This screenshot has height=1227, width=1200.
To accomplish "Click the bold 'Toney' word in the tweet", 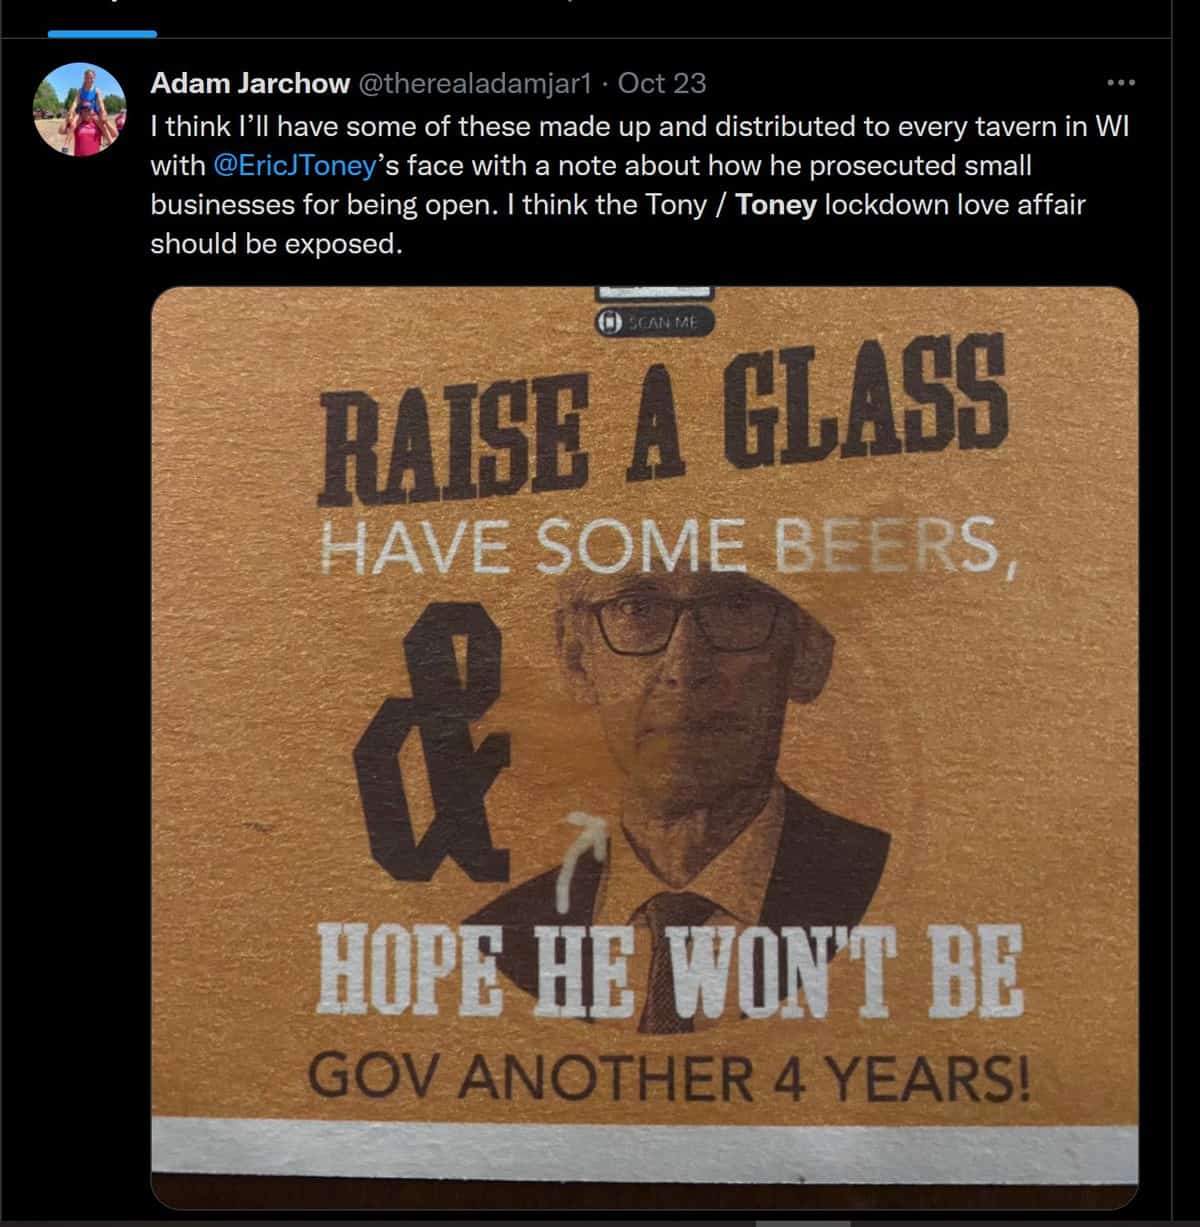I will (x=776, y=205).
